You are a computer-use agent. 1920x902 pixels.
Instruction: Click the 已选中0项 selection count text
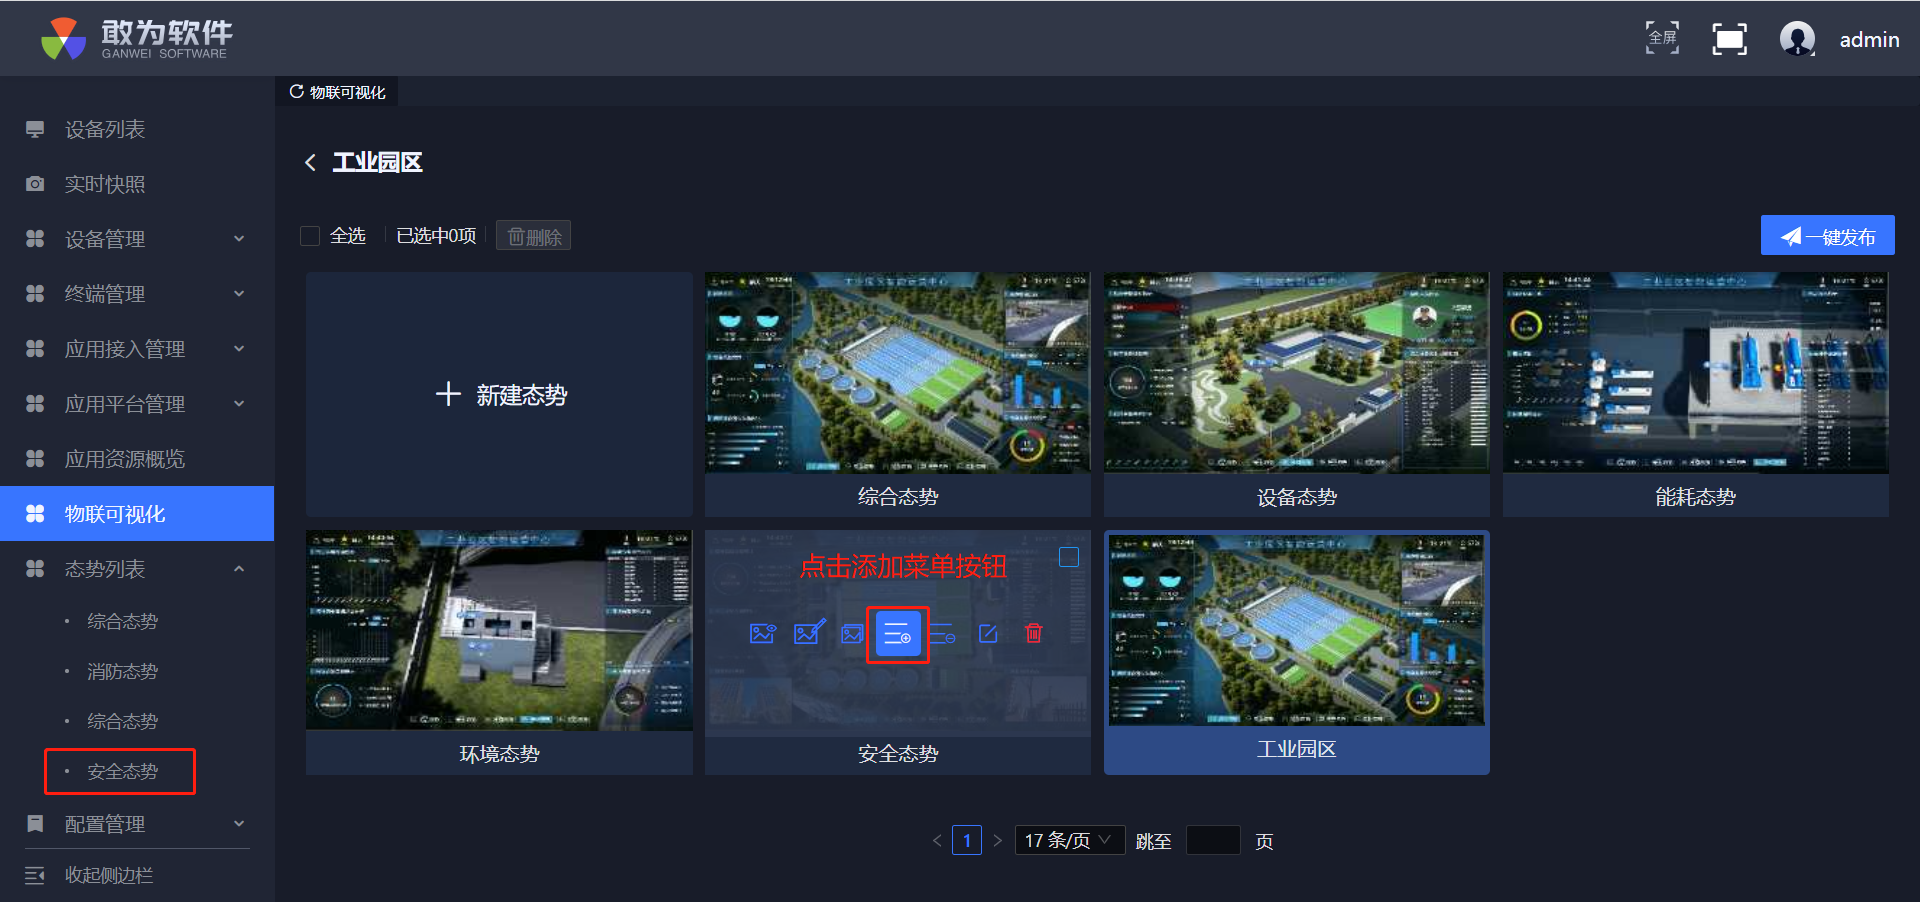click(x=436, y=236)
